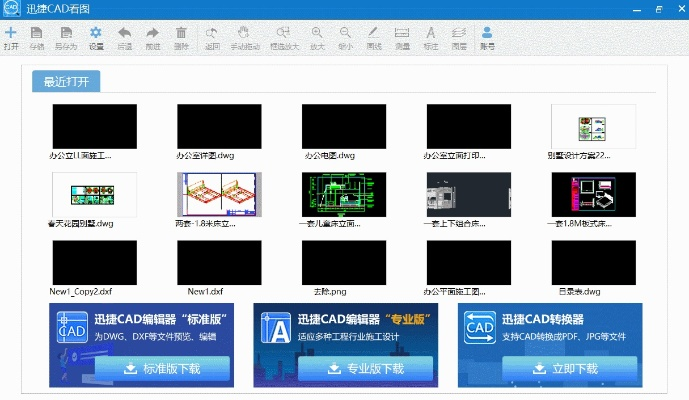This screenshot has height=400, width=689.
Task: Open the 一套上下组合床 drawing thumbnail
Action: click(x=469, y=194)
